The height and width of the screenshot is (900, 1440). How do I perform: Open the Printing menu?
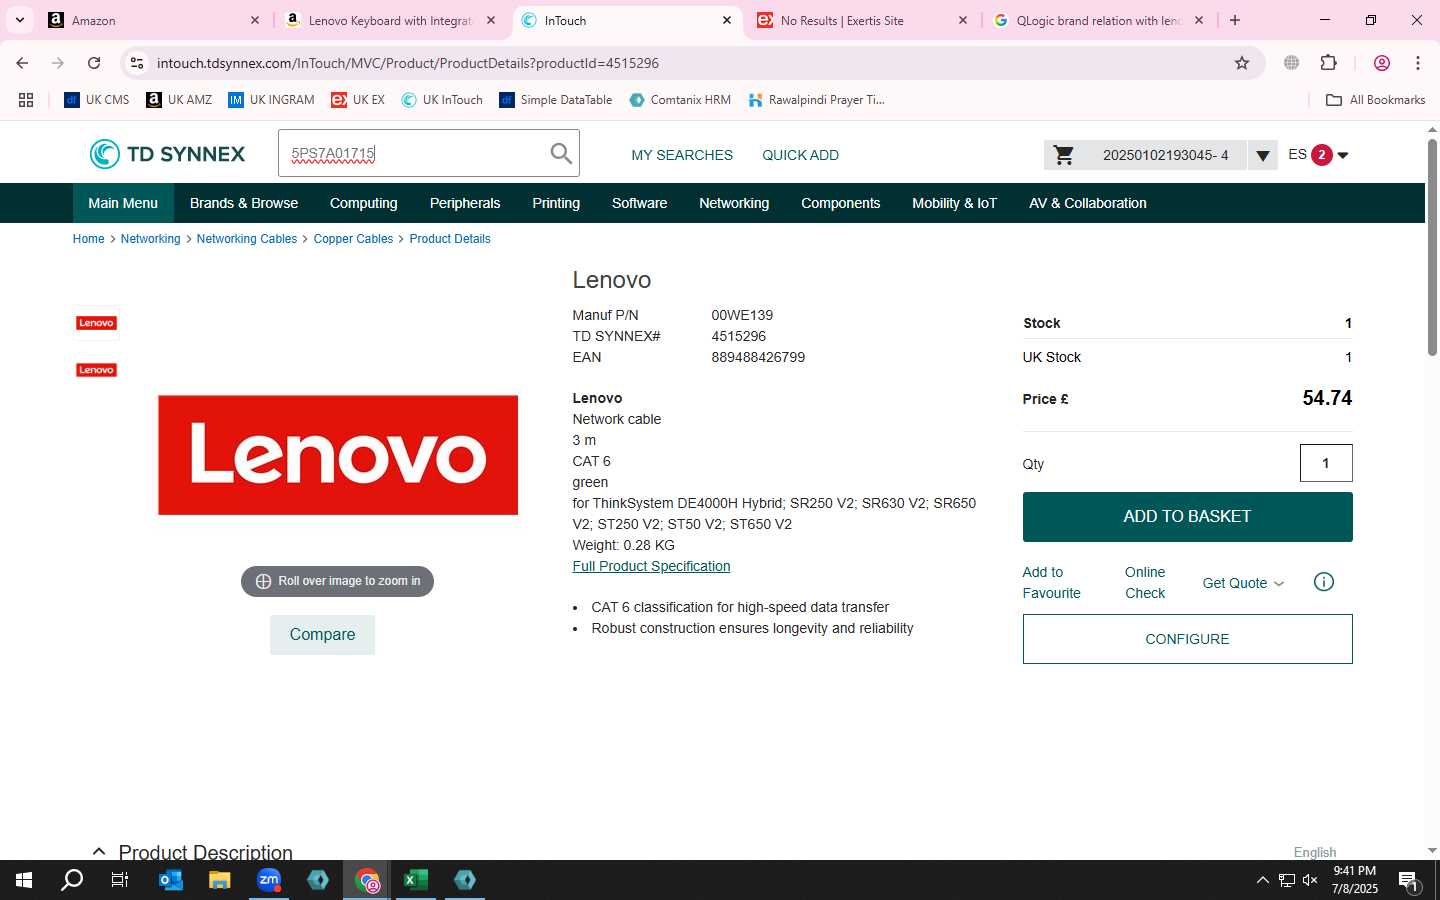click(x=556, y=203)
